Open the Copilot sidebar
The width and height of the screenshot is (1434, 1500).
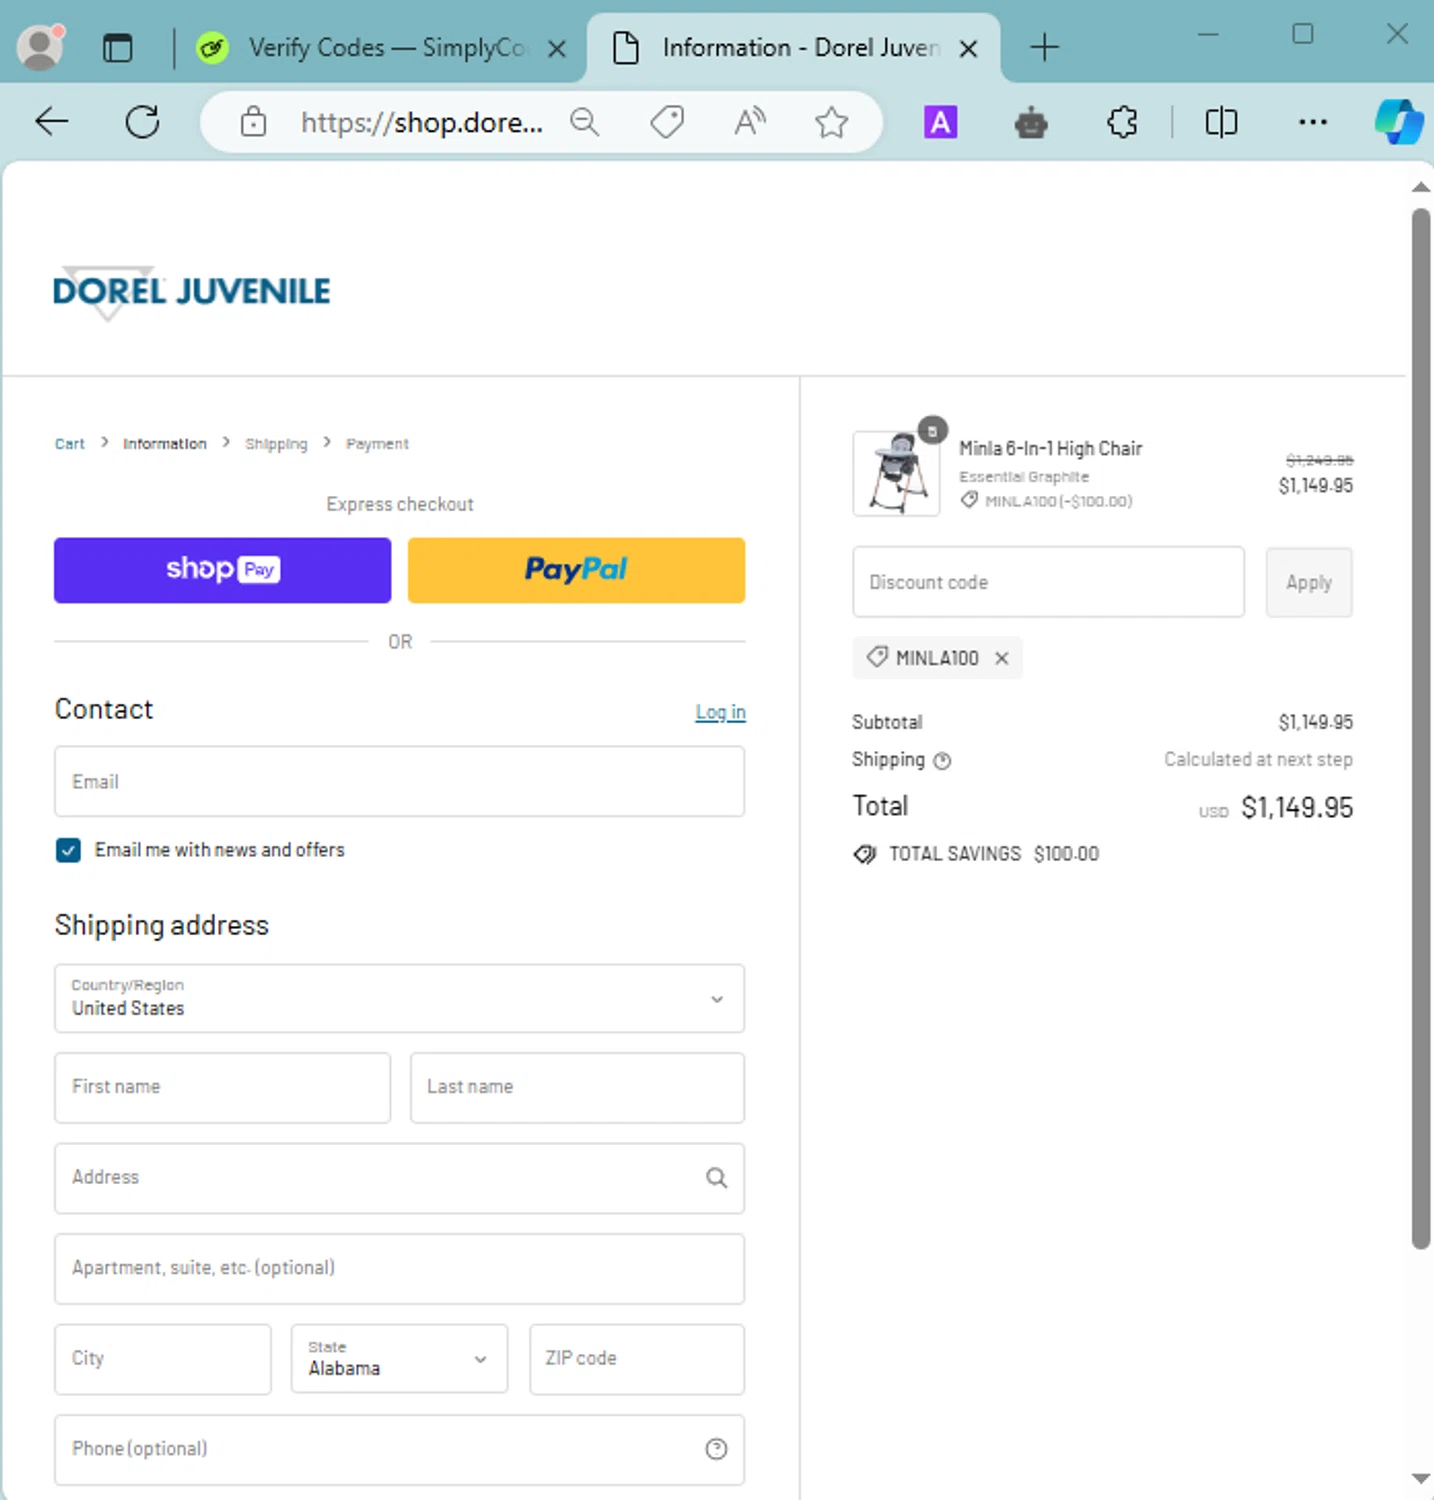[x=1399, y=122]
